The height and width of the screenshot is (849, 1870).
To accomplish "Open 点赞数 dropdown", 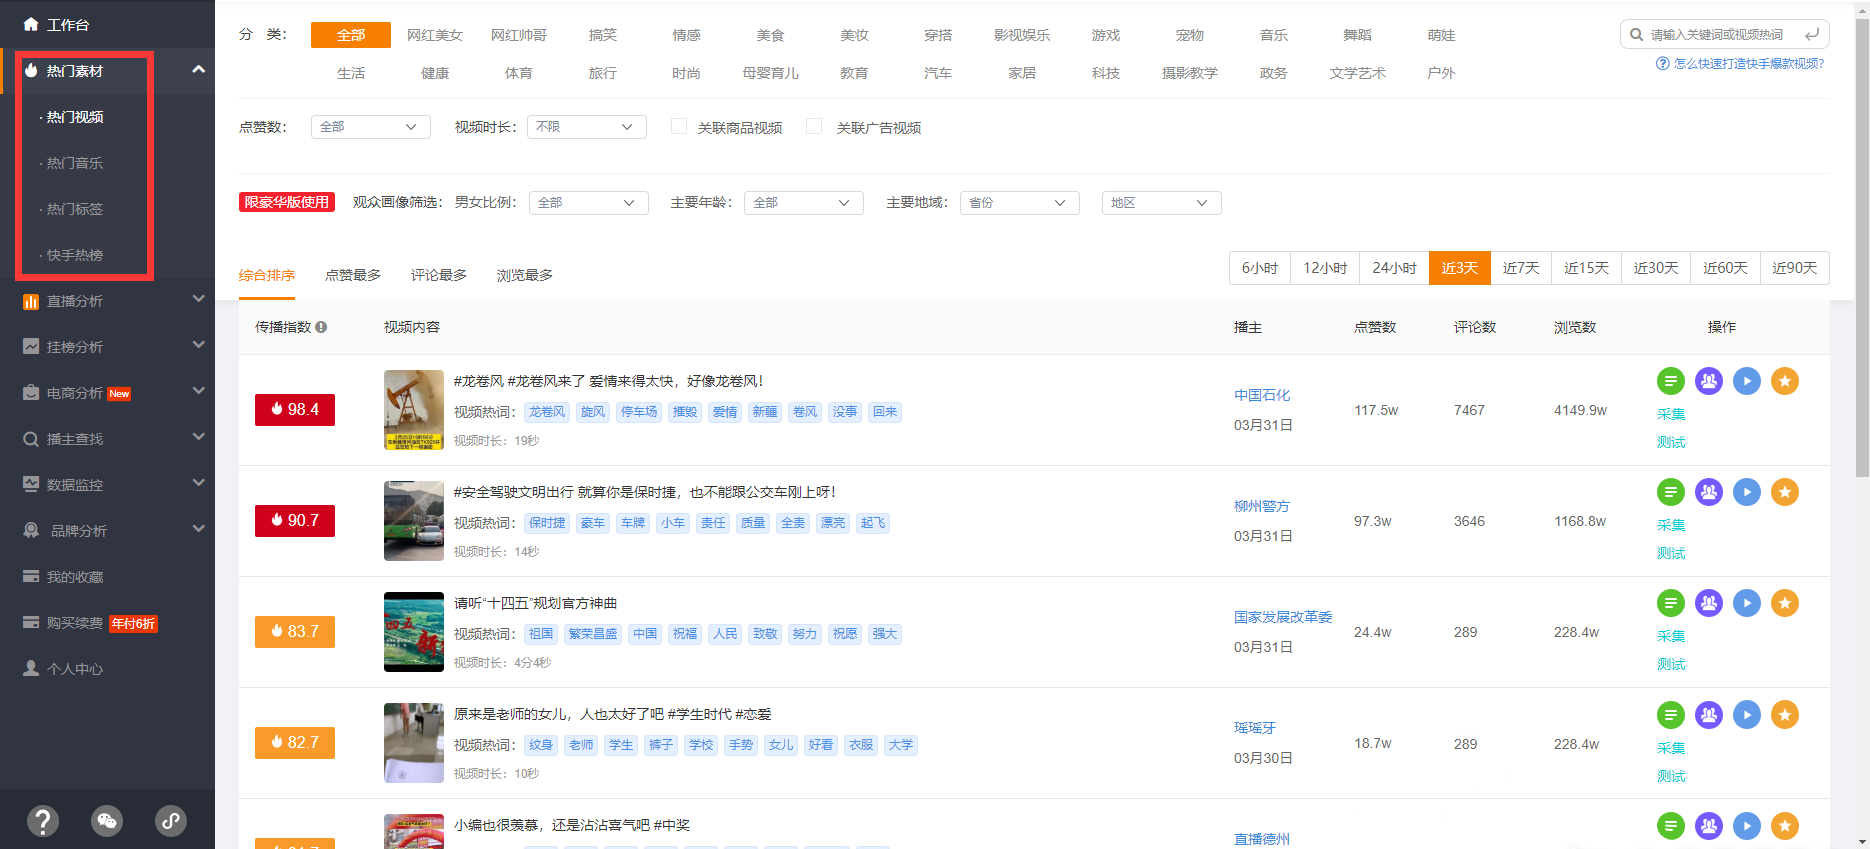I will pyautogui.click(x=371, y=127).
